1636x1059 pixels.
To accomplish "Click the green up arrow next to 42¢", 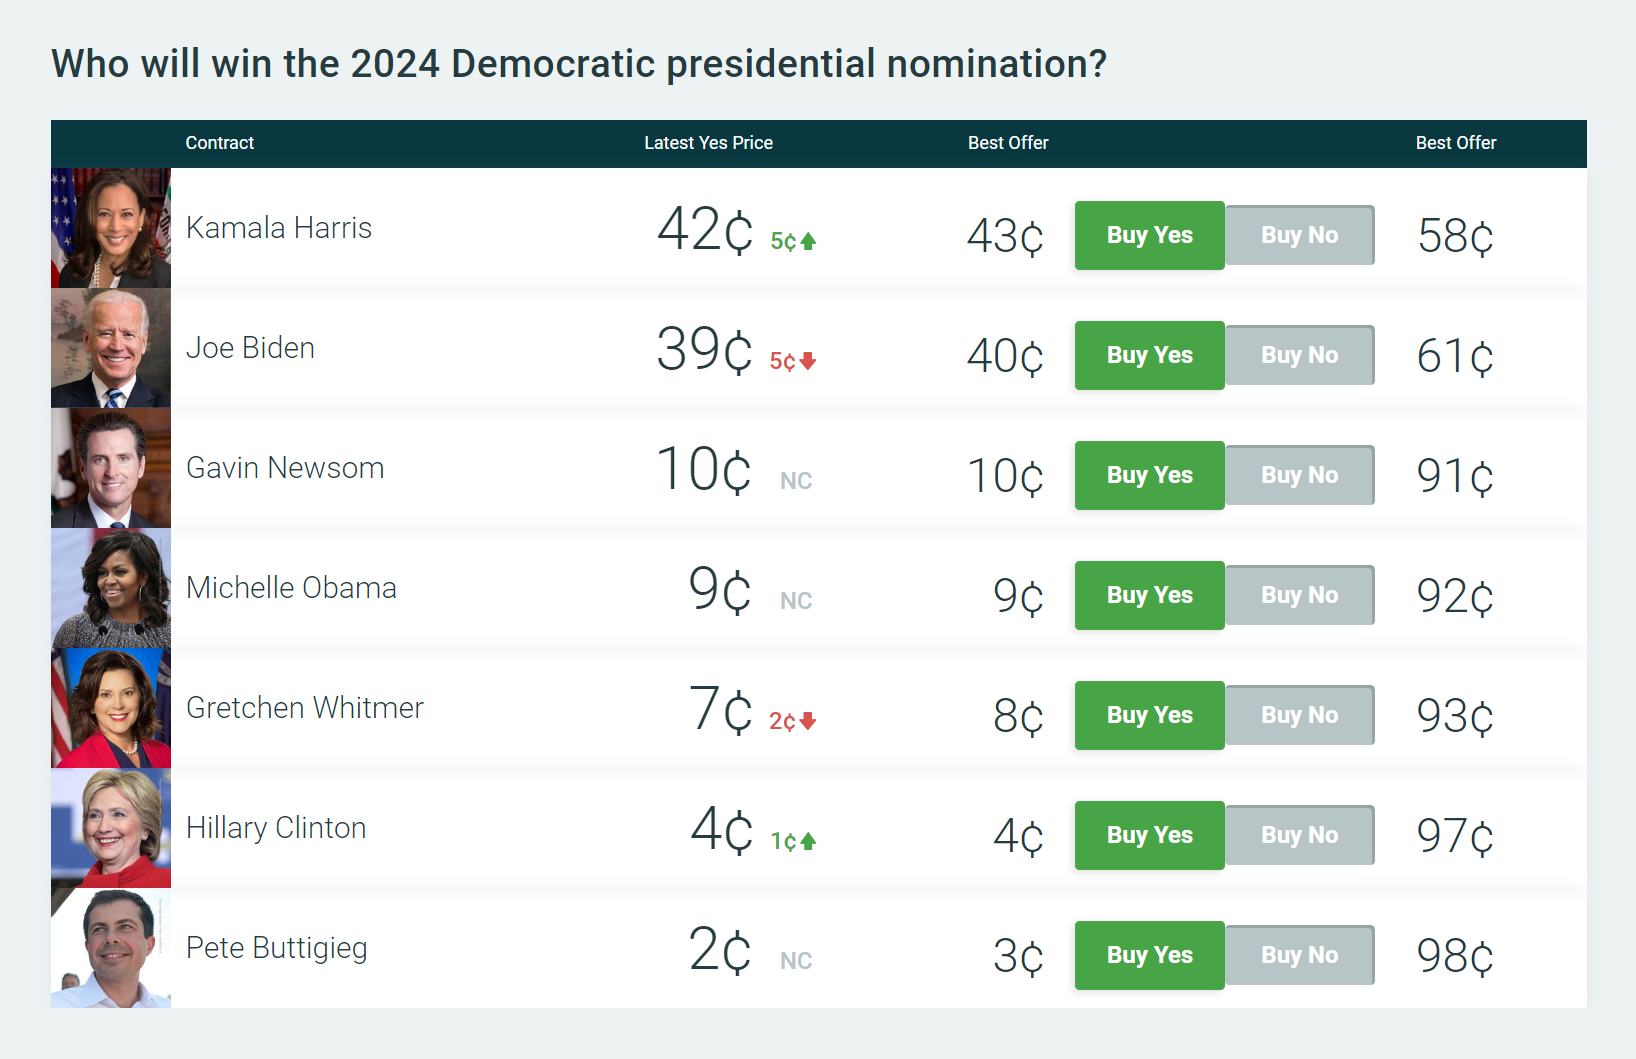I will pyautogui.click(x=808, y=241).
